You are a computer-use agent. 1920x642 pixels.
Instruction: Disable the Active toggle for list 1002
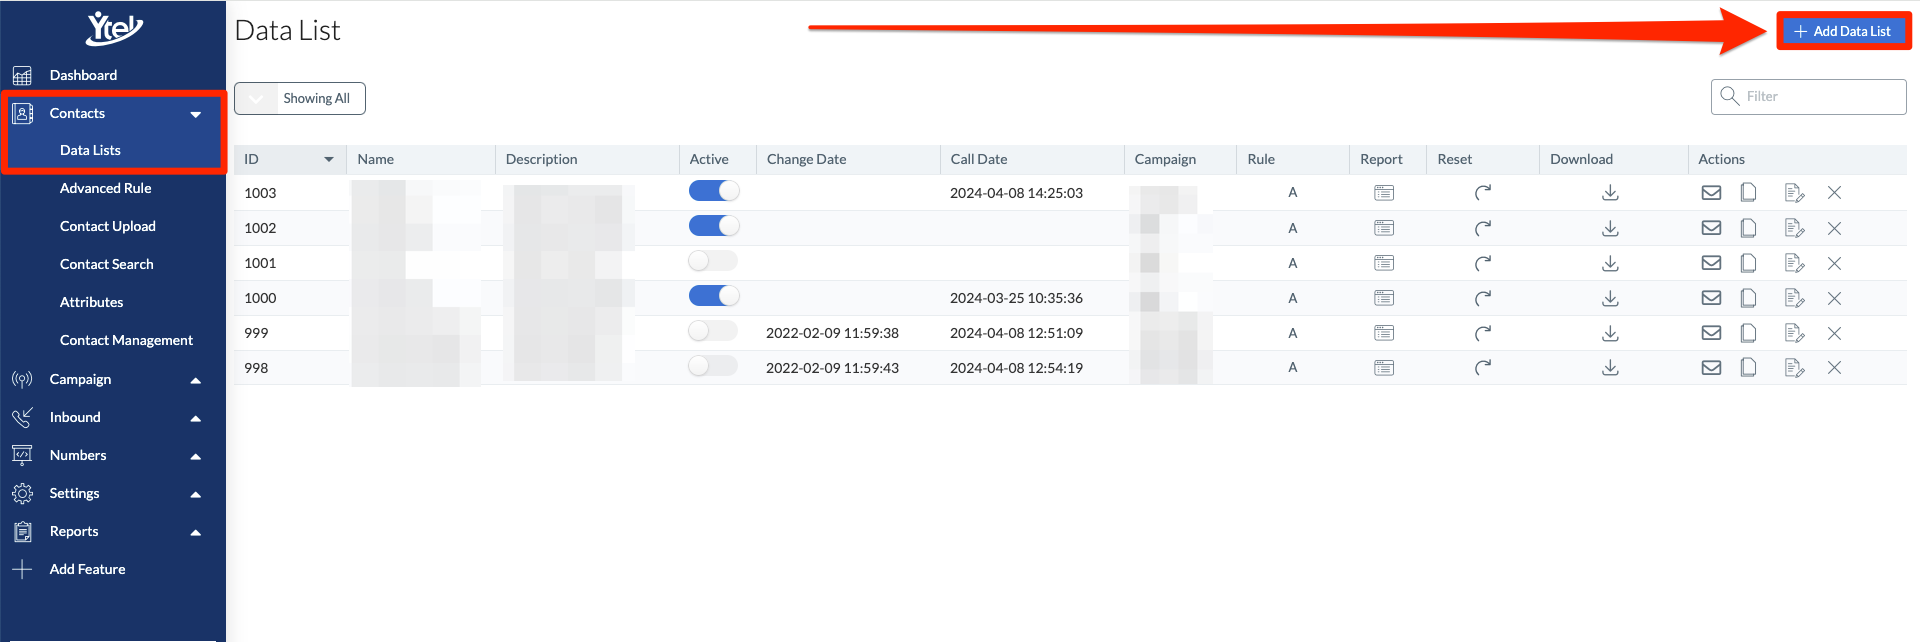point(714,226)
